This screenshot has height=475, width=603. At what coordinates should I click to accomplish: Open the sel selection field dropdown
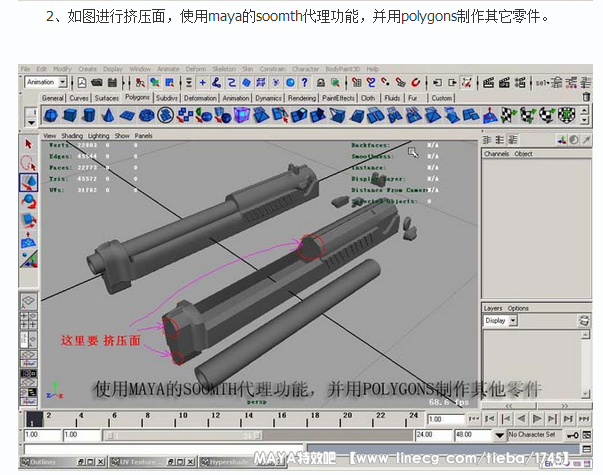(542, 82)
